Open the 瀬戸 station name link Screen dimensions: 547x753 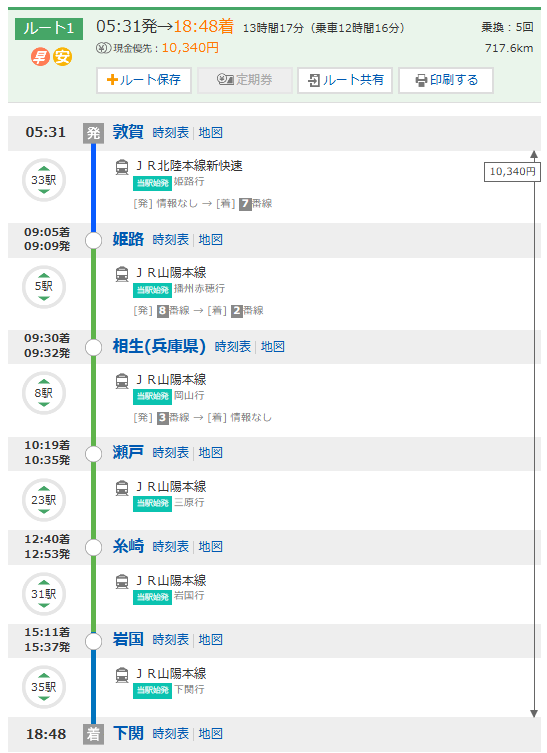pyautogui.click(x=128, y=452)
